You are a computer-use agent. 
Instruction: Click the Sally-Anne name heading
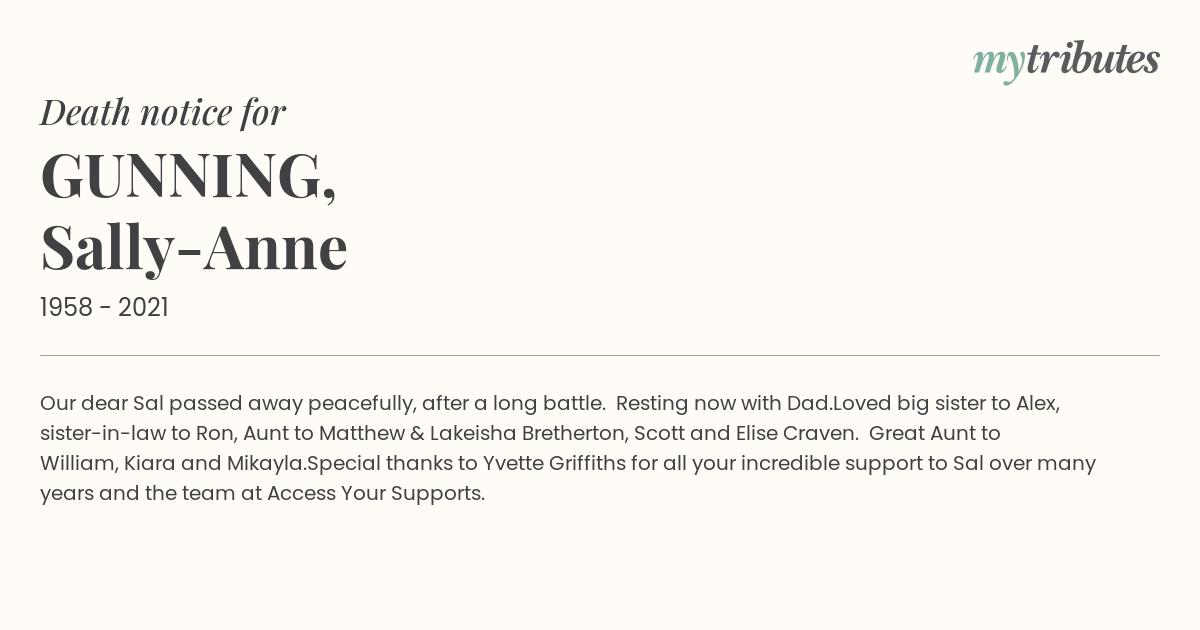pyautogui.click(x=194, y=248)
